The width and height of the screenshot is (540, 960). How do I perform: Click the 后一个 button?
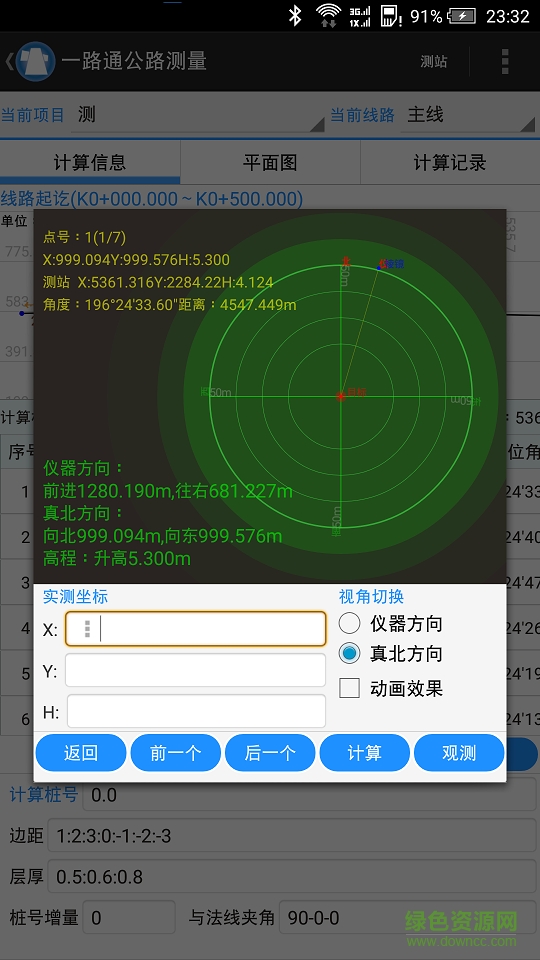(270, 752)
